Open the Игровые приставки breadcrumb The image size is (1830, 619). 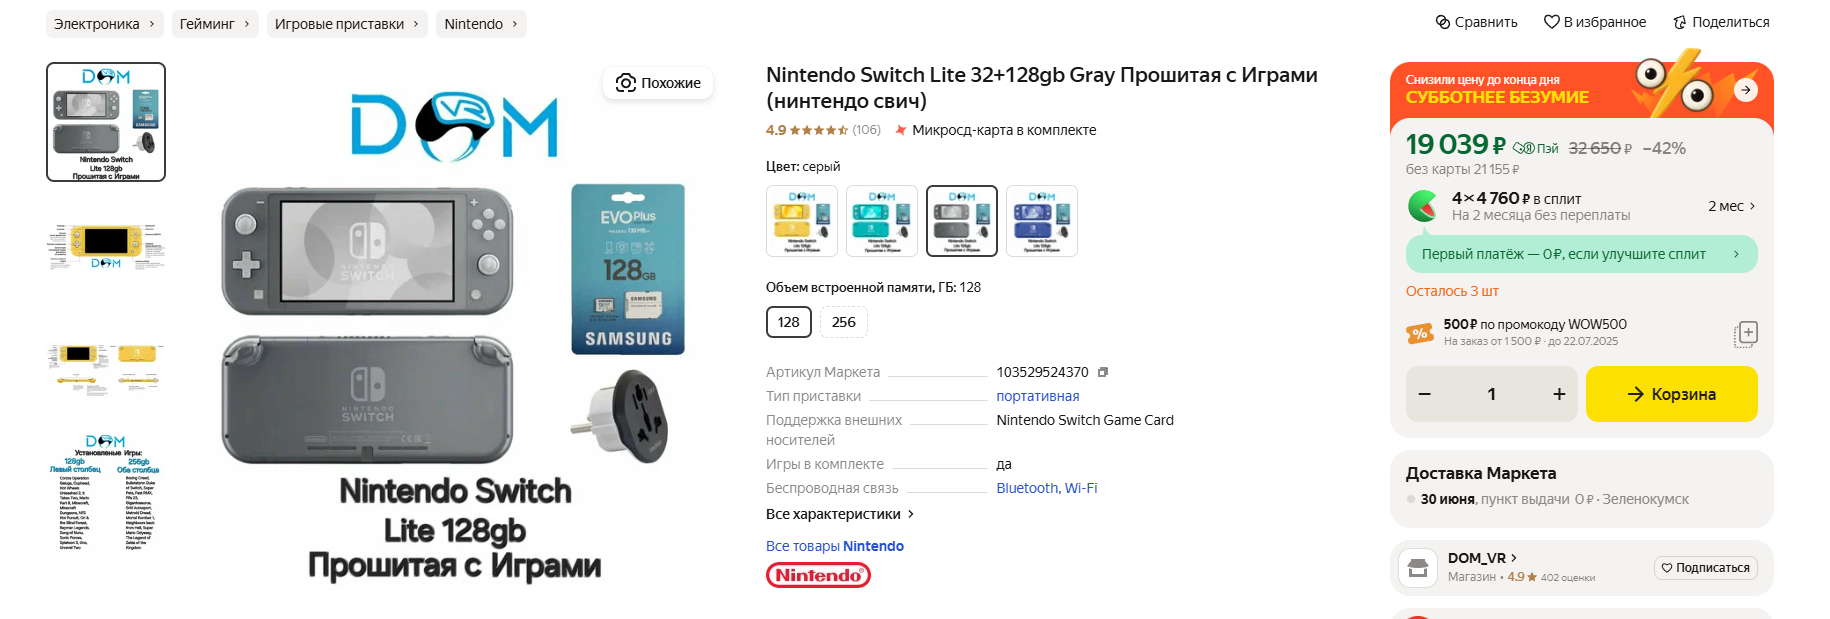pos(346,24)
